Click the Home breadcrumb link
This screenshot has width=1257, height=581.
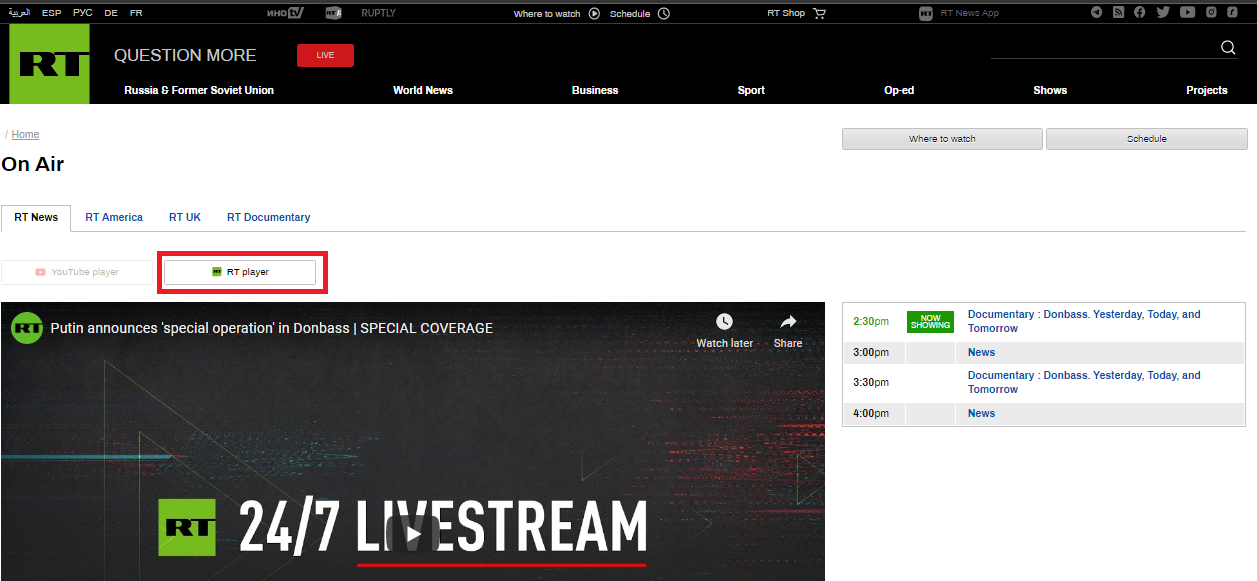tap(25, 135)
